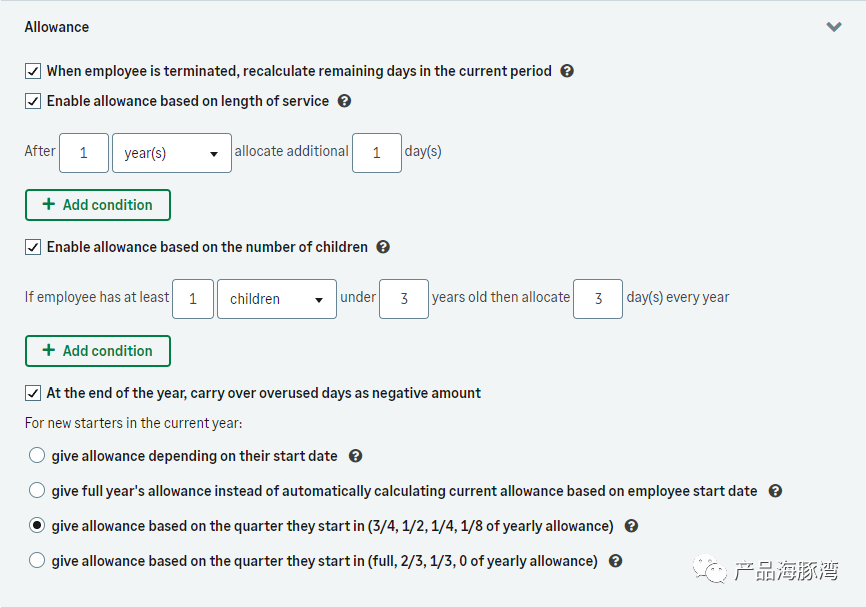
Task: Click help icon next to start date allowance
Action: [355, 456]
